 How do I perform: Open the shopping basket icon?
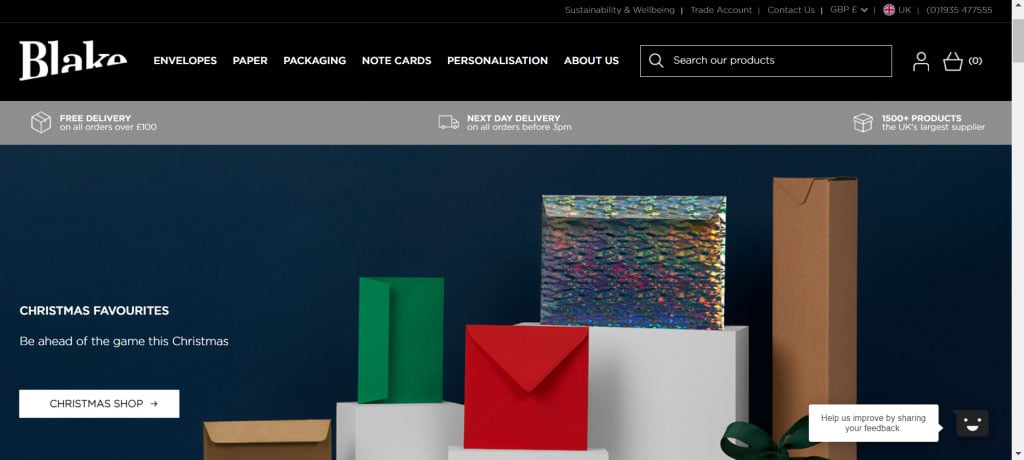pos(953,61)
